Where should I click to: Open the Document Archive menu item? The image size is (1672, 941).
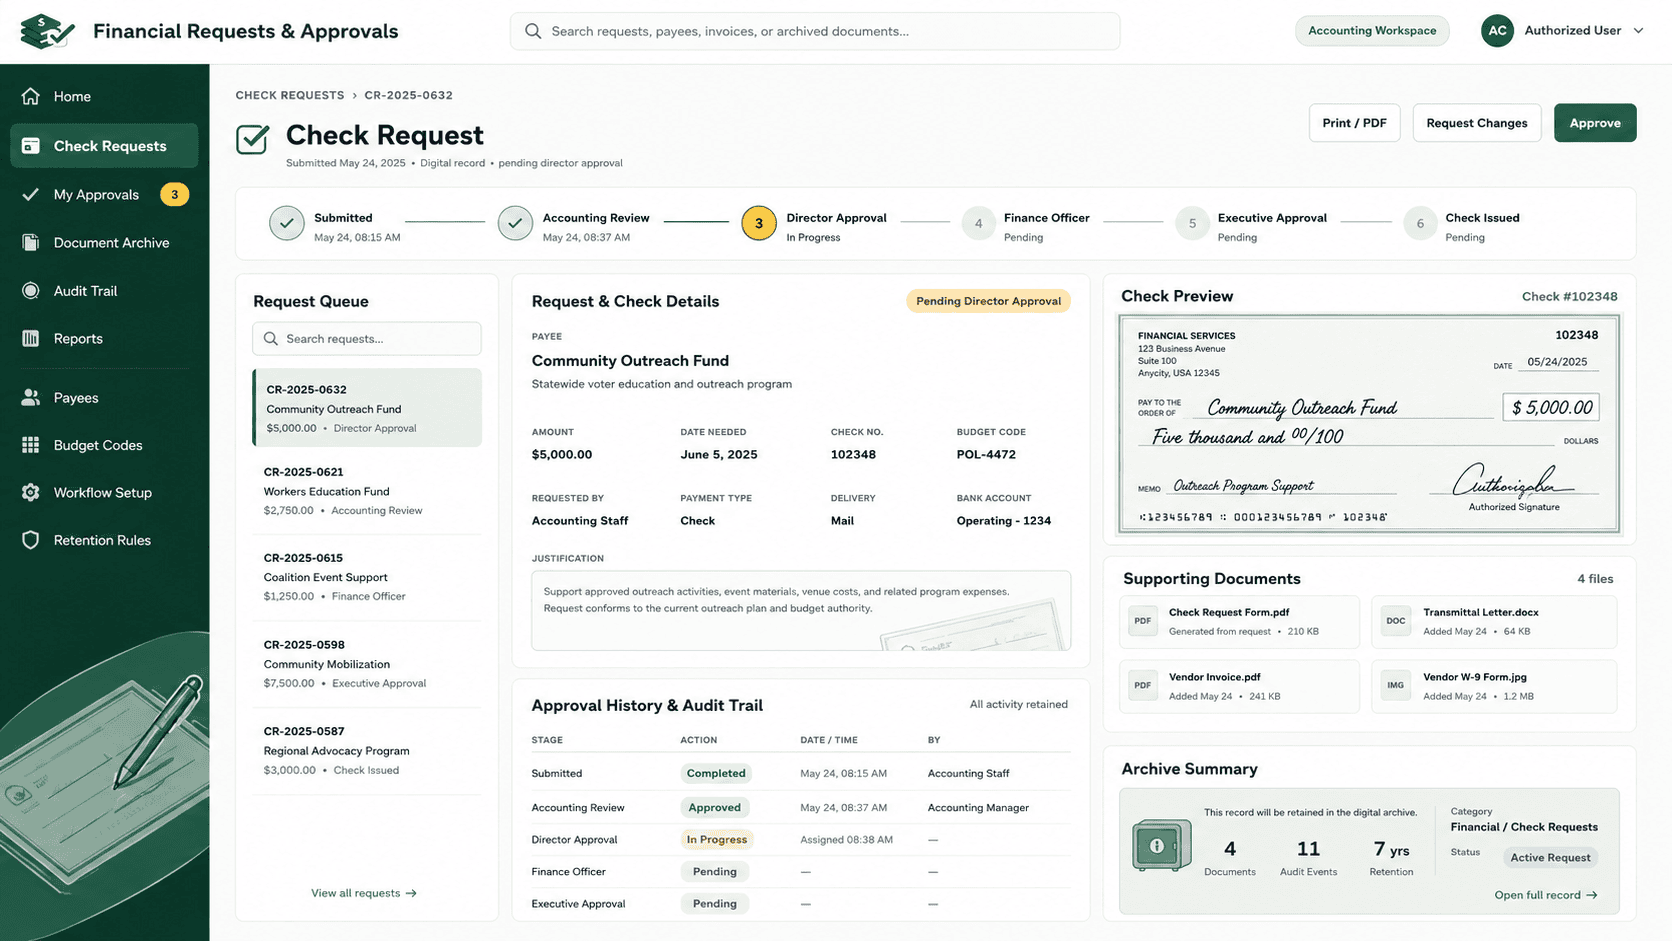(104, 243)
